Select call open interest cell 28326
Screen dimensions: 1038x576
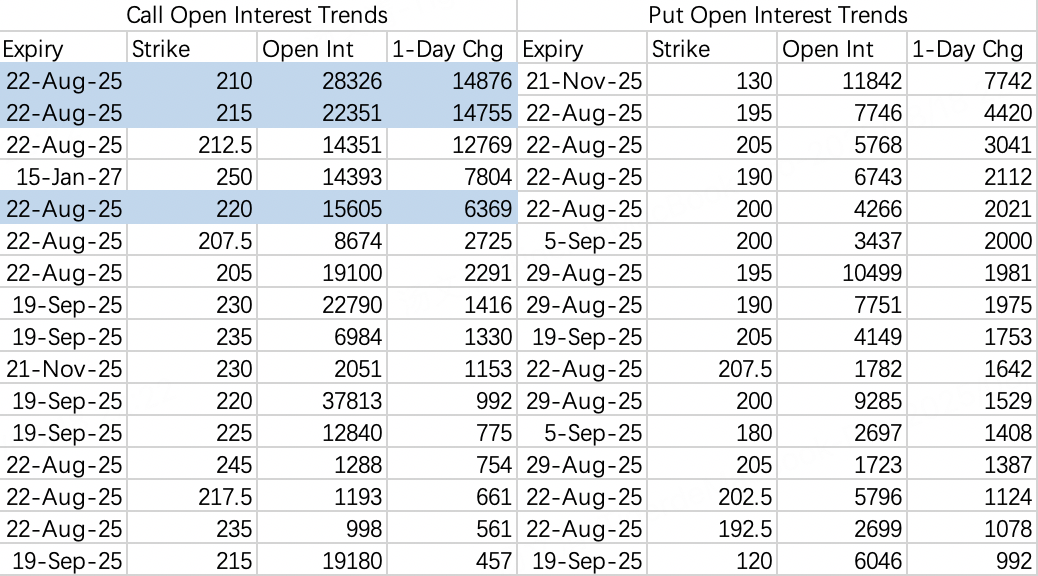click(321, 80)
